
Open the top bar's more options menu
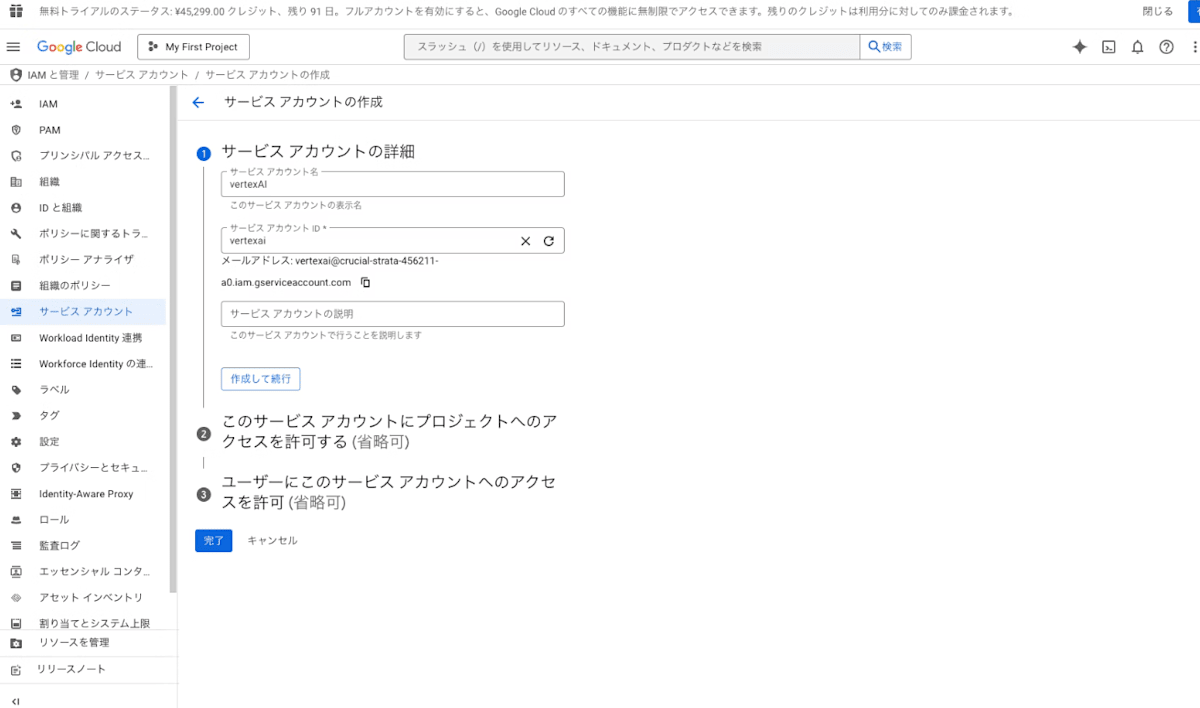tap(1194, 47)
